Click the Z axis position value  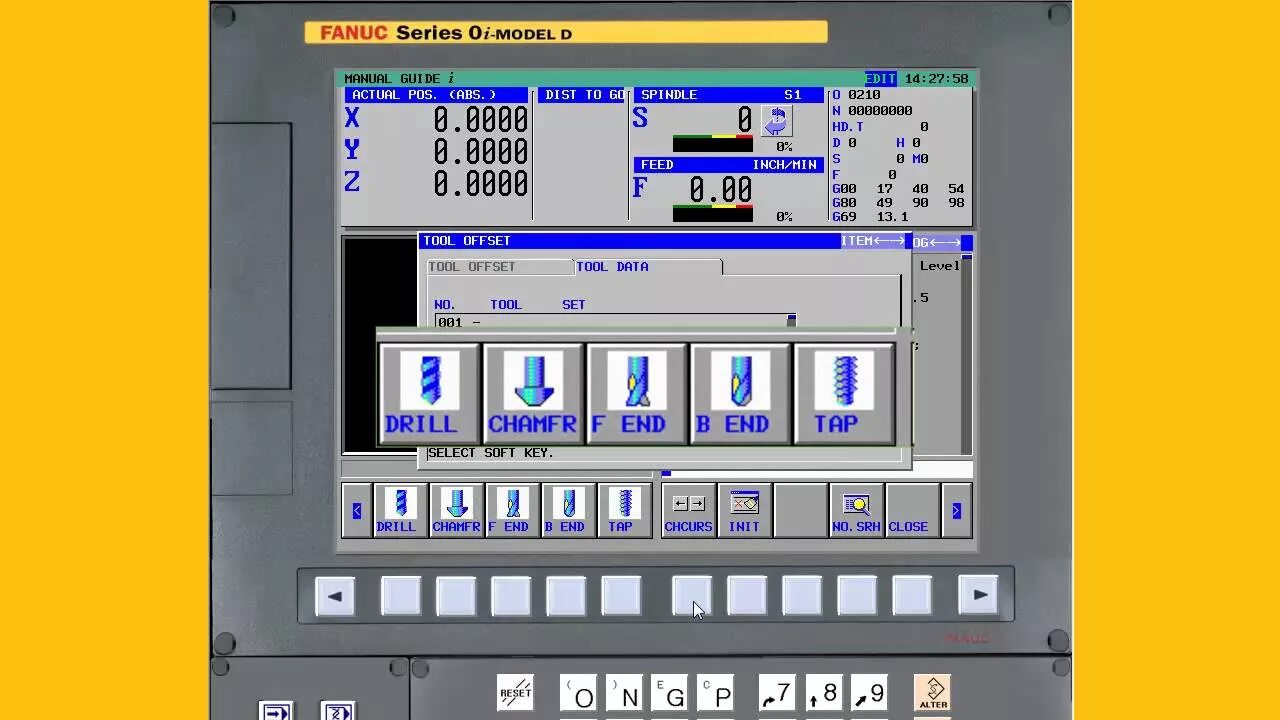click(x=480, y=184)
